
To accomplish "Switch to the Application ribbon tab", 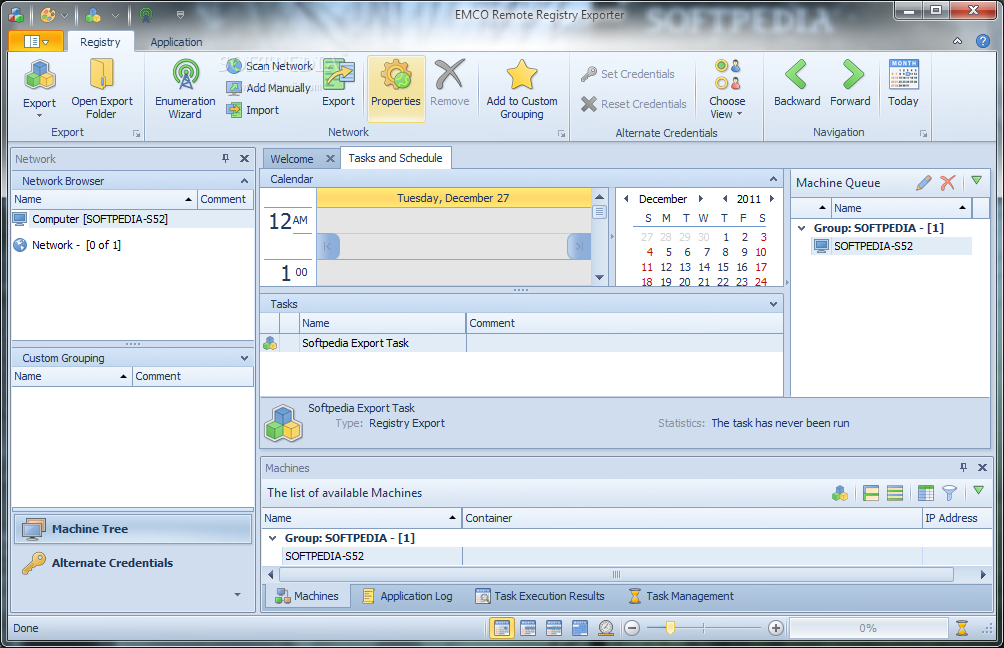I will coord(176,42).
